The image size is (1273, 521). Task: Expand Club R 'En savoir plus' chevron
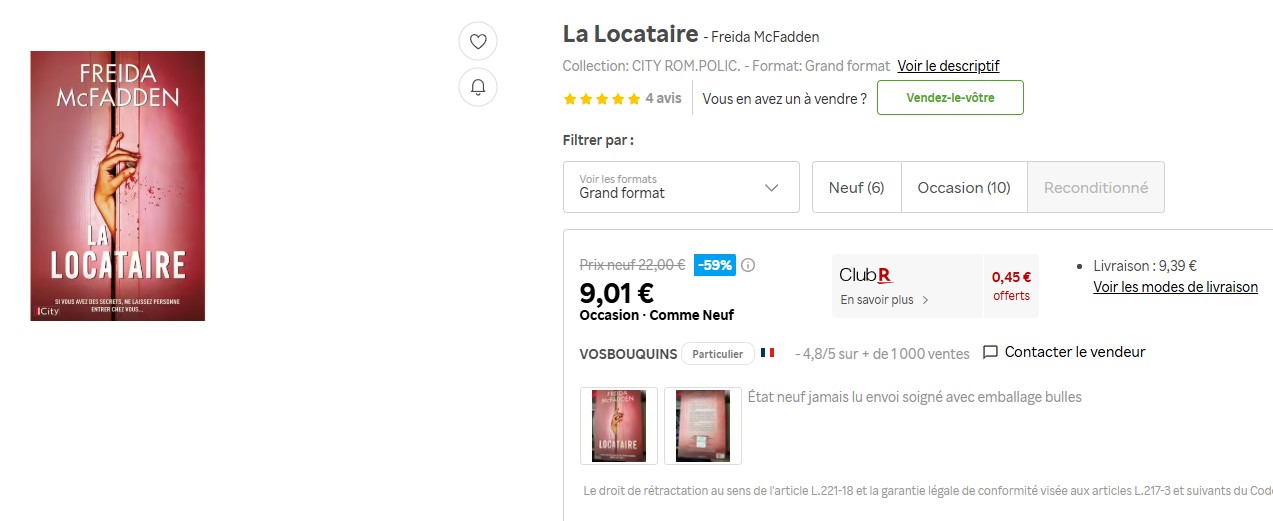click(925, 300)
